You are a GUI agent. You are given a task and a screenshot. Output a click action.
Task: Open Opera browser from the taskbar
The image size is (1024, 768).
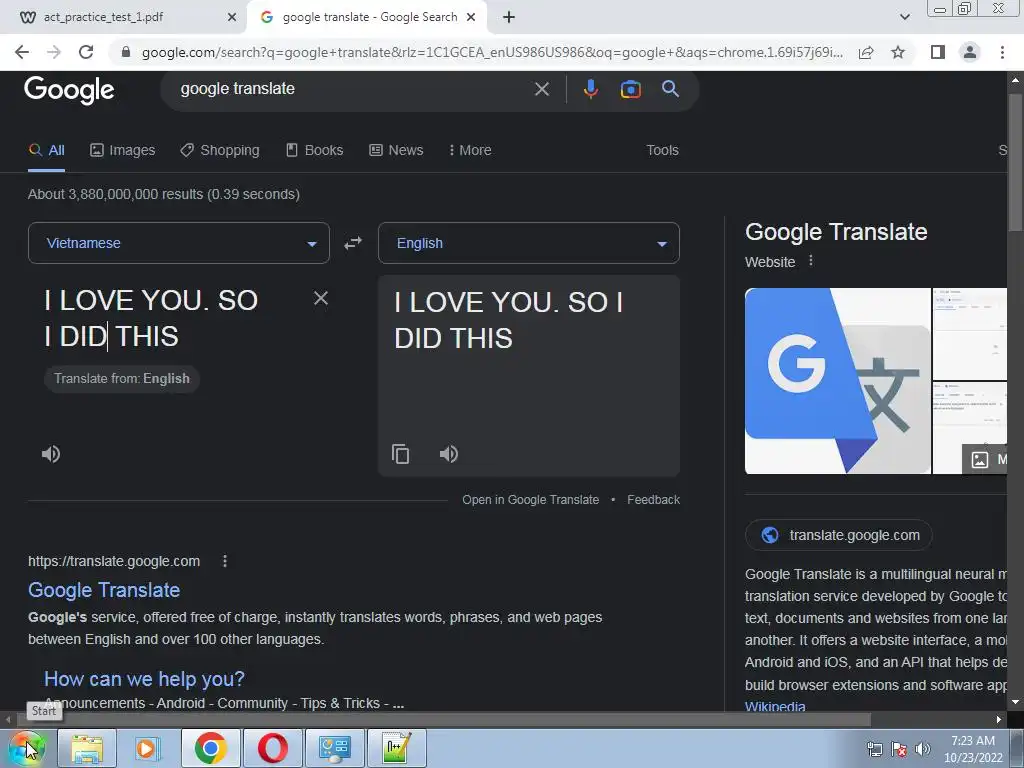tap(272, 748)
